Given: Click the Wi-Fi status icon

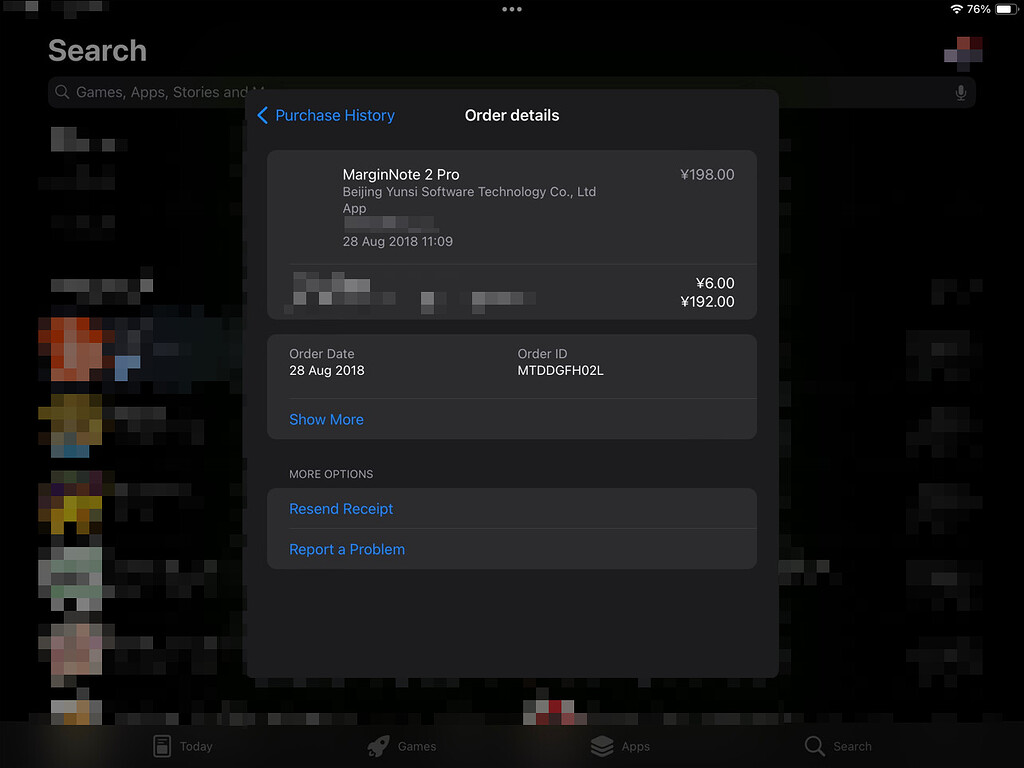Looking at the screenshot, I should point(956,9).
